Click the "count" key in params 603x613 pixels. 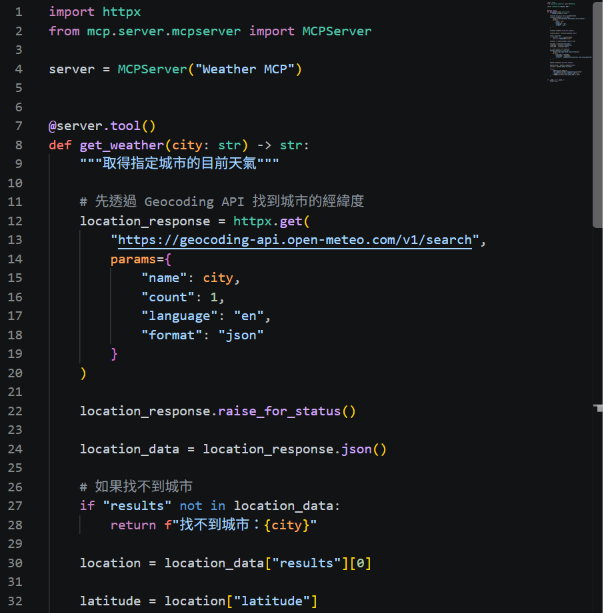[x=168, y=297]
